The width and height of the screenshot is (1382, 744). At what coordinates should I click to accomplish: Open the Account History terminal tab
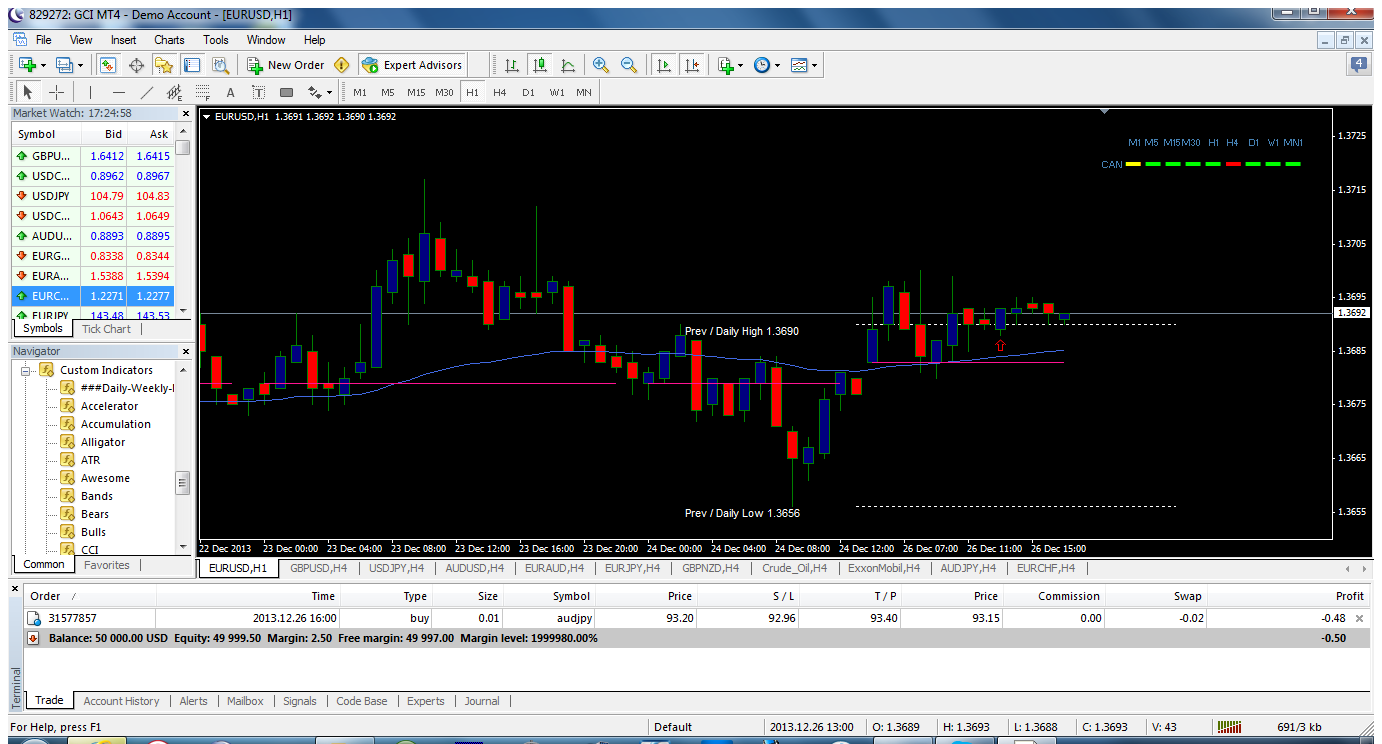tap(121, 701)
